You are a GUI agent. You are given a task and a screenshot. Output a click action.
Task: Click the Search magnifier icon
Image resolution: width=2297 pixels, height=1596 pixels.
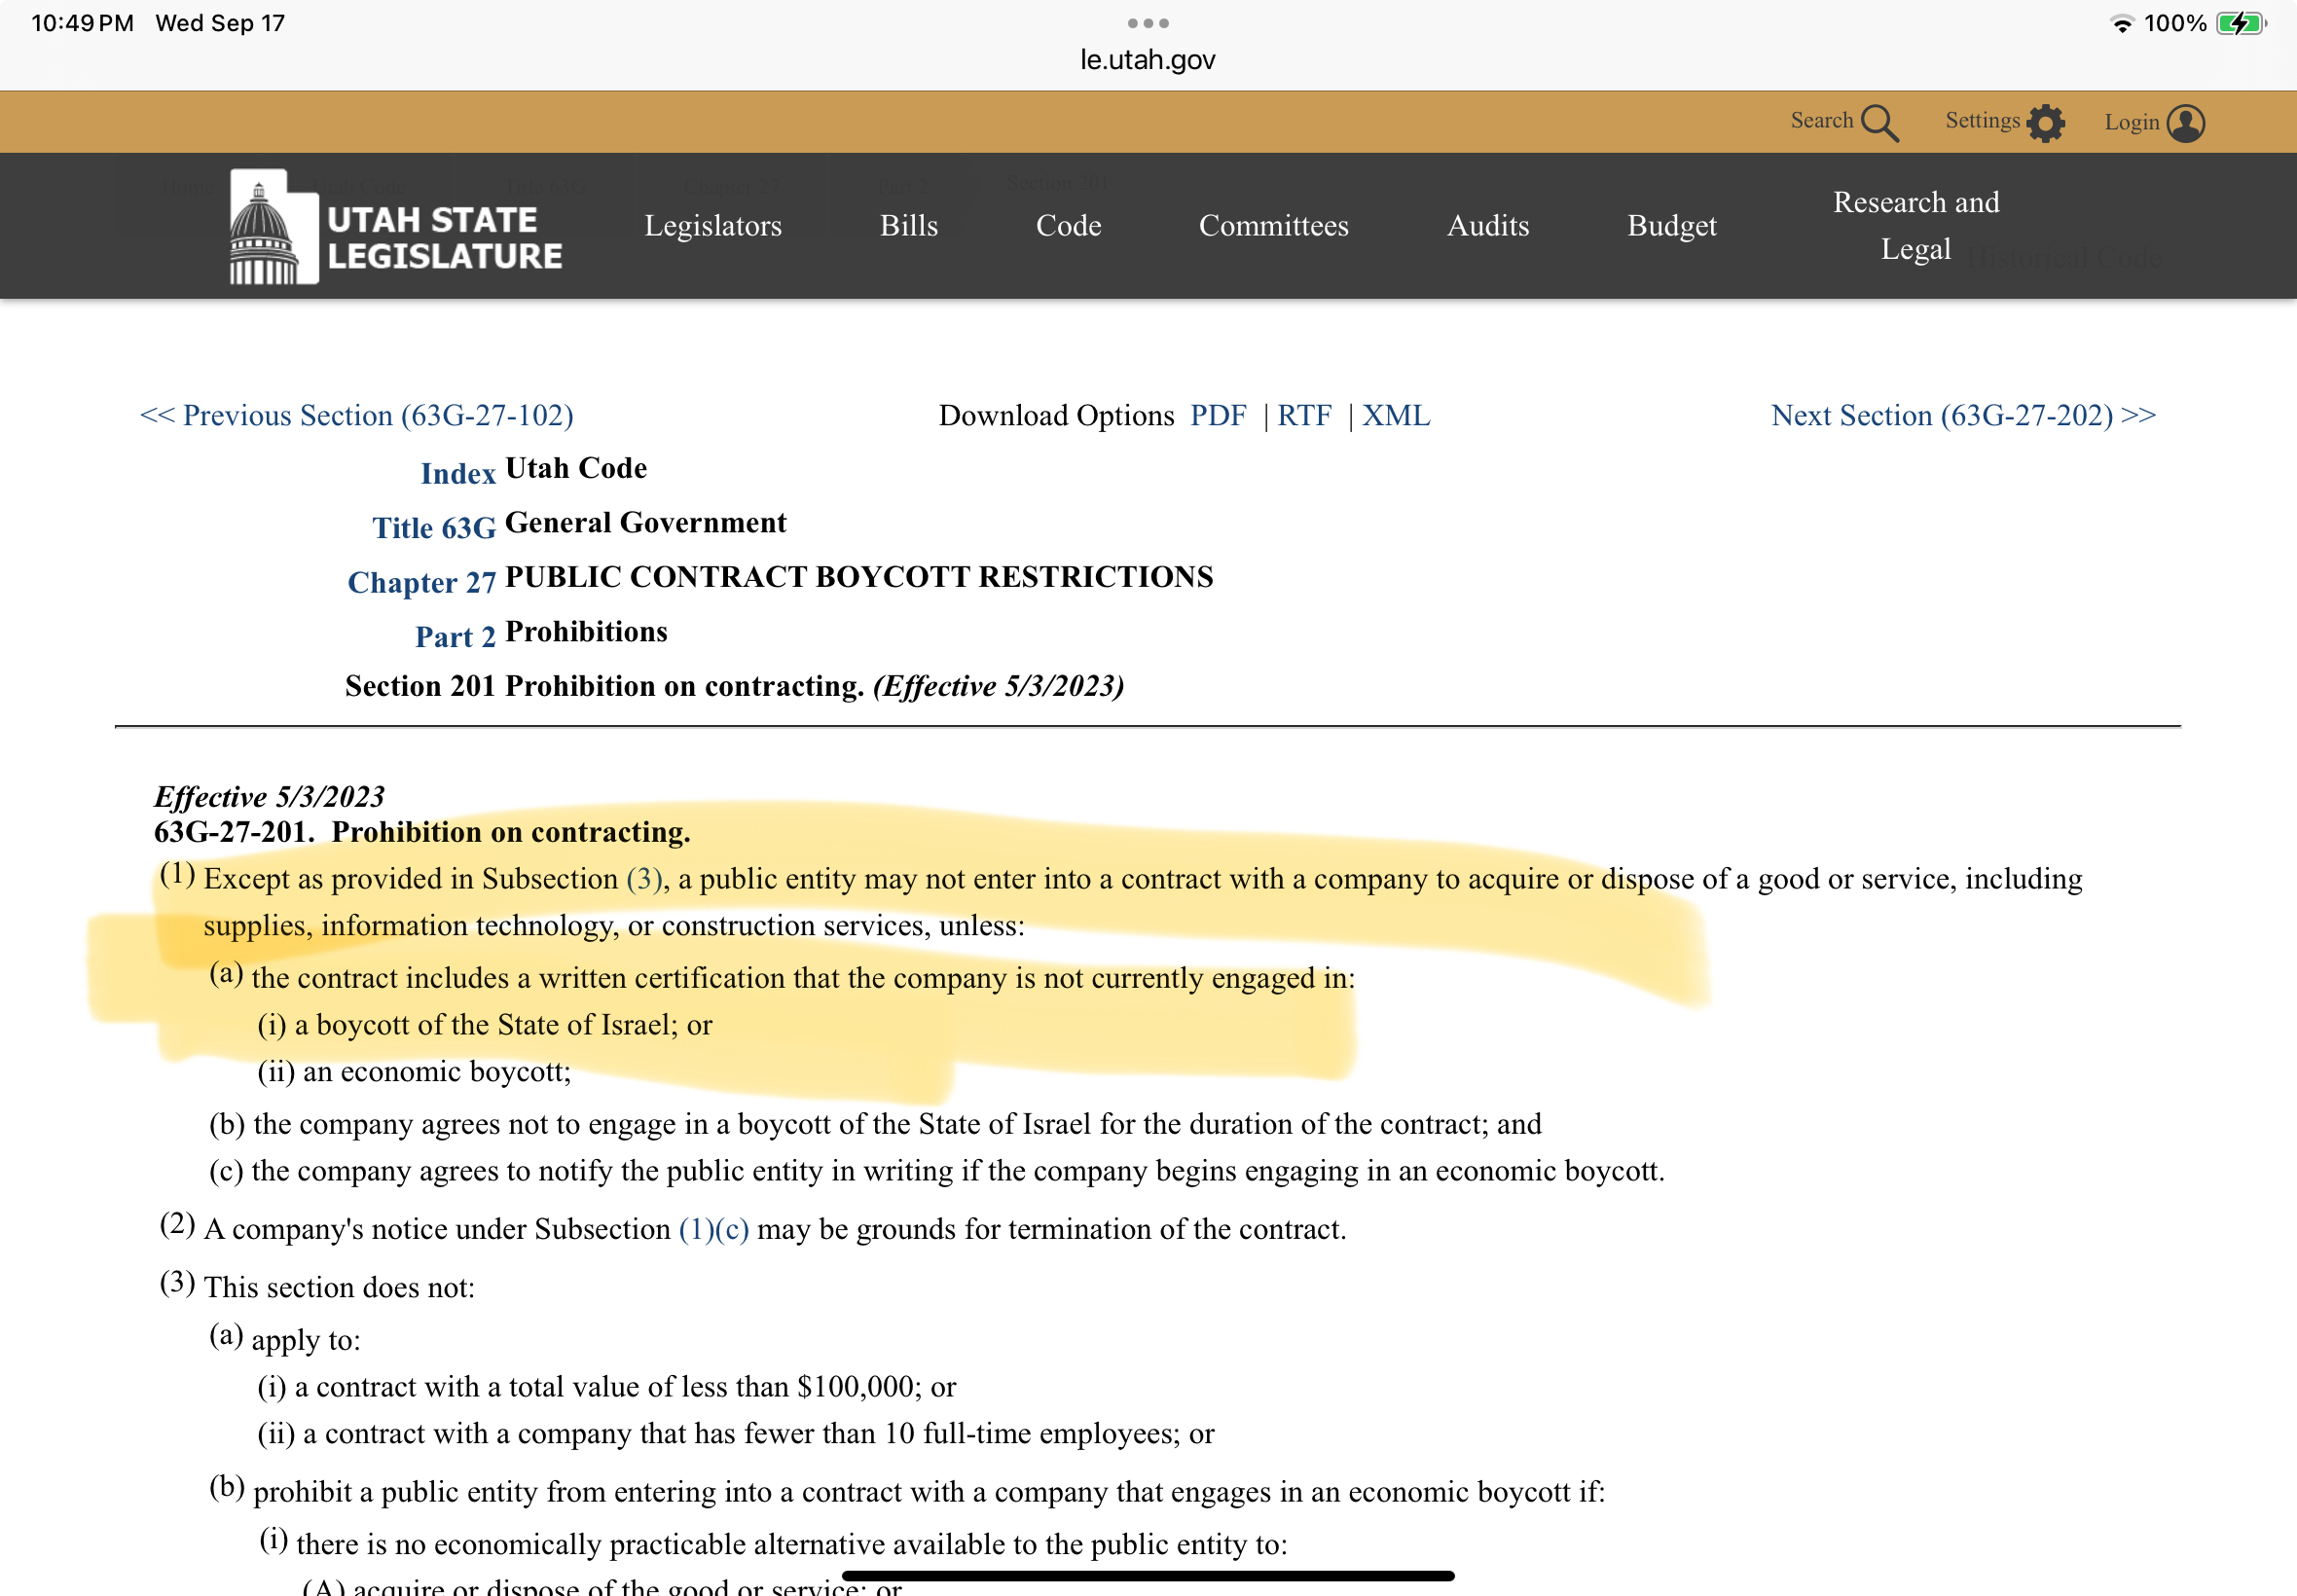point(1879,123)
